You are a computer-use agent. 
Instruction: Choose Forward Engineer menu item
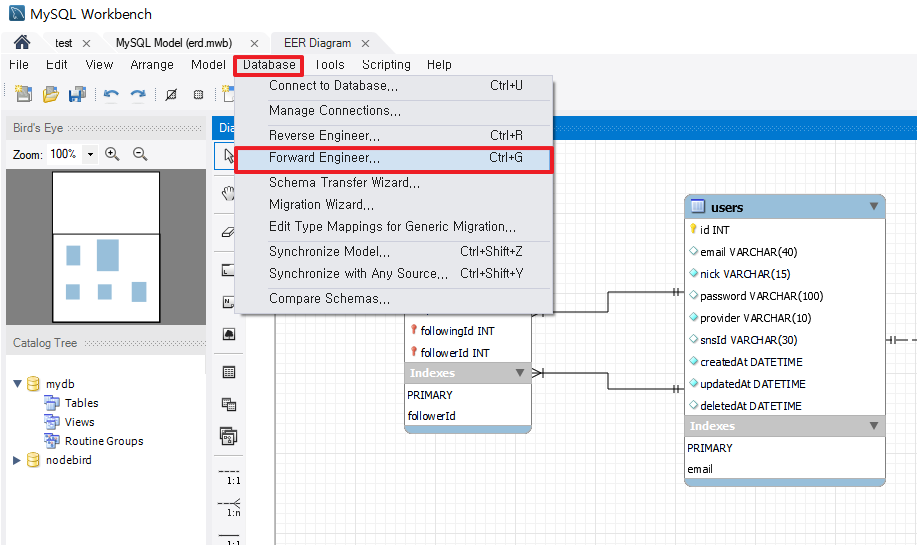tap(393, 158)
